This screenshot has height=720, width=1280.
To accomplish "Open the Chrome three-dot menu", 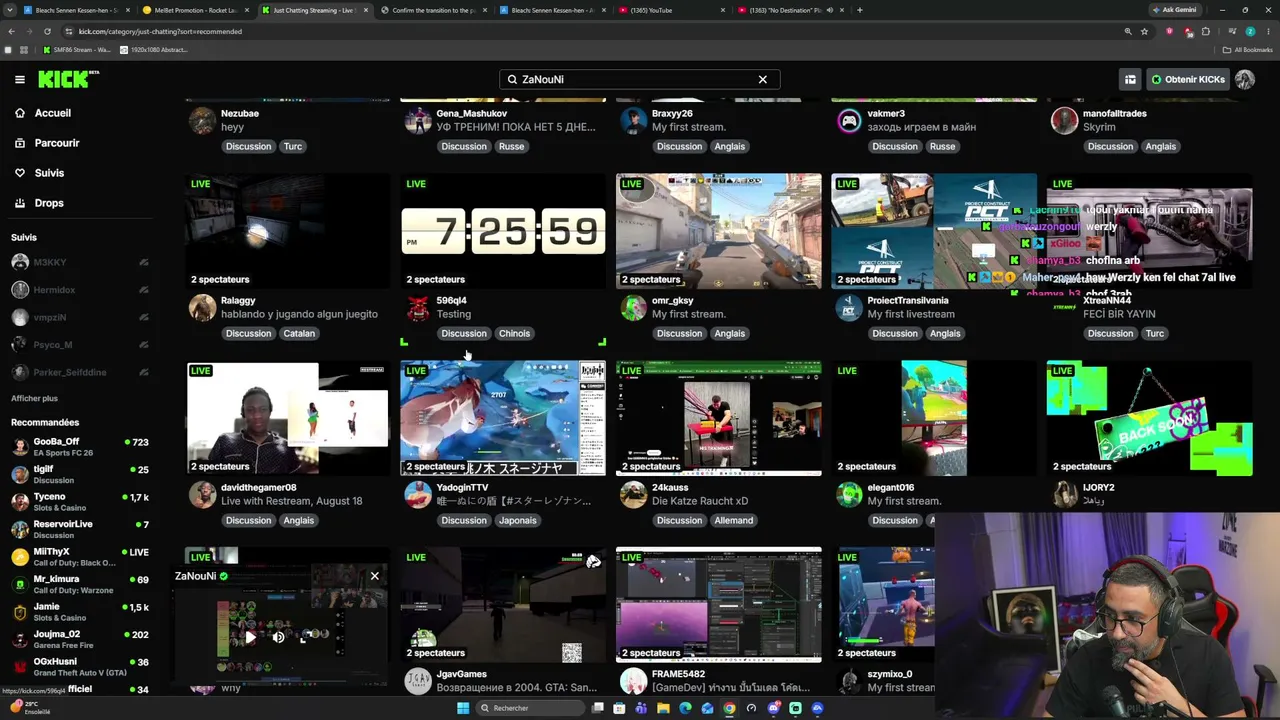I will (x=1268, y=31).
